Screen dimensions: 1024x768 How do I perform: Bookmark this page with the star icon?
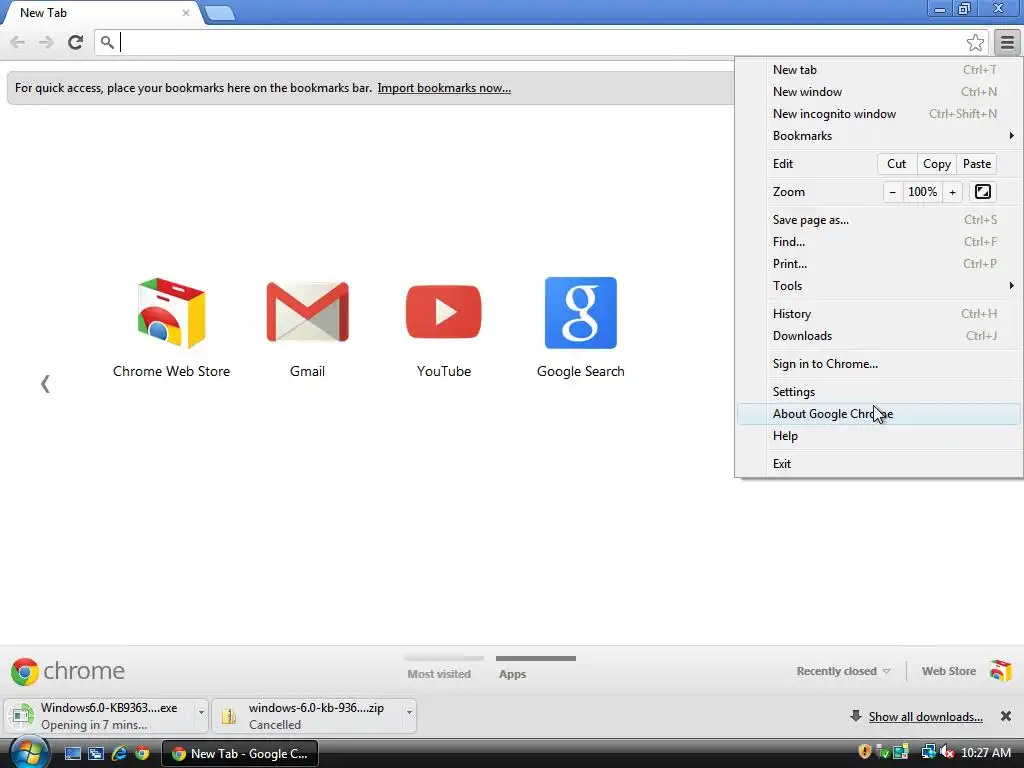pyautogui.click(x=975, y=43)
